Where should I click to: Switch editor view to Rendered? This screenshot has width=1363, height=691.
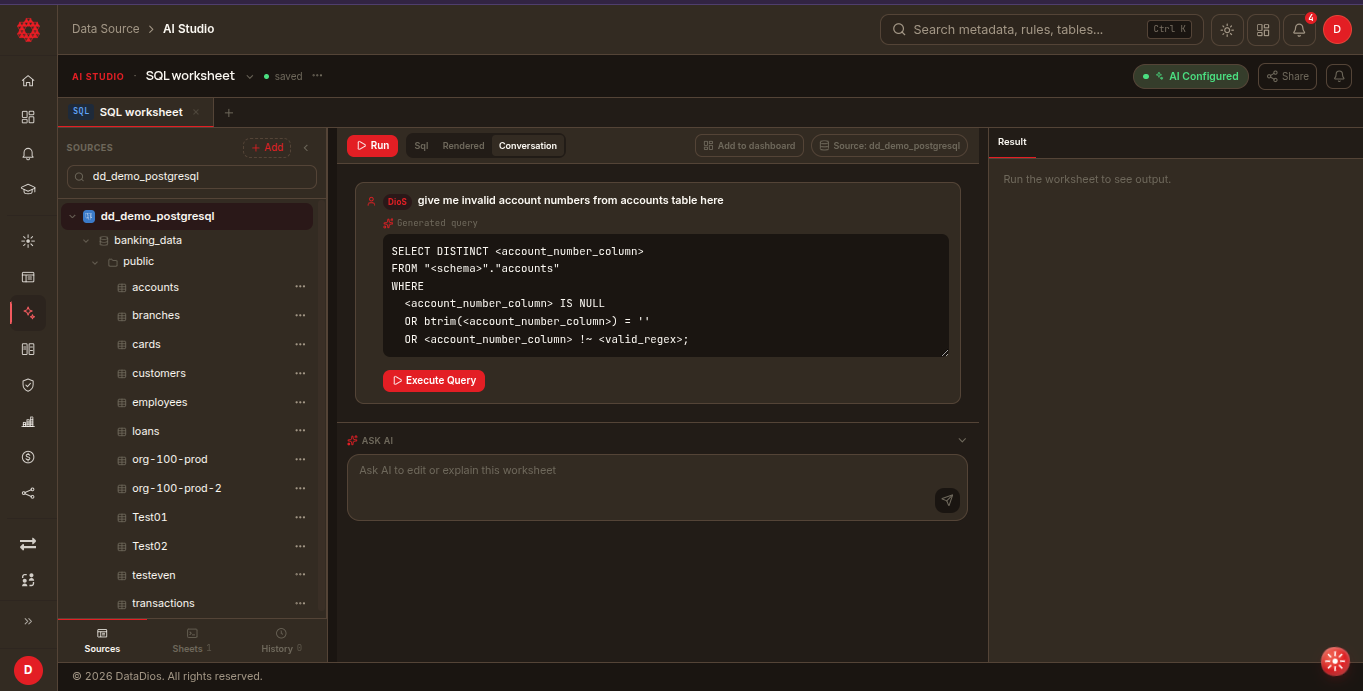[x=463, y=146]
